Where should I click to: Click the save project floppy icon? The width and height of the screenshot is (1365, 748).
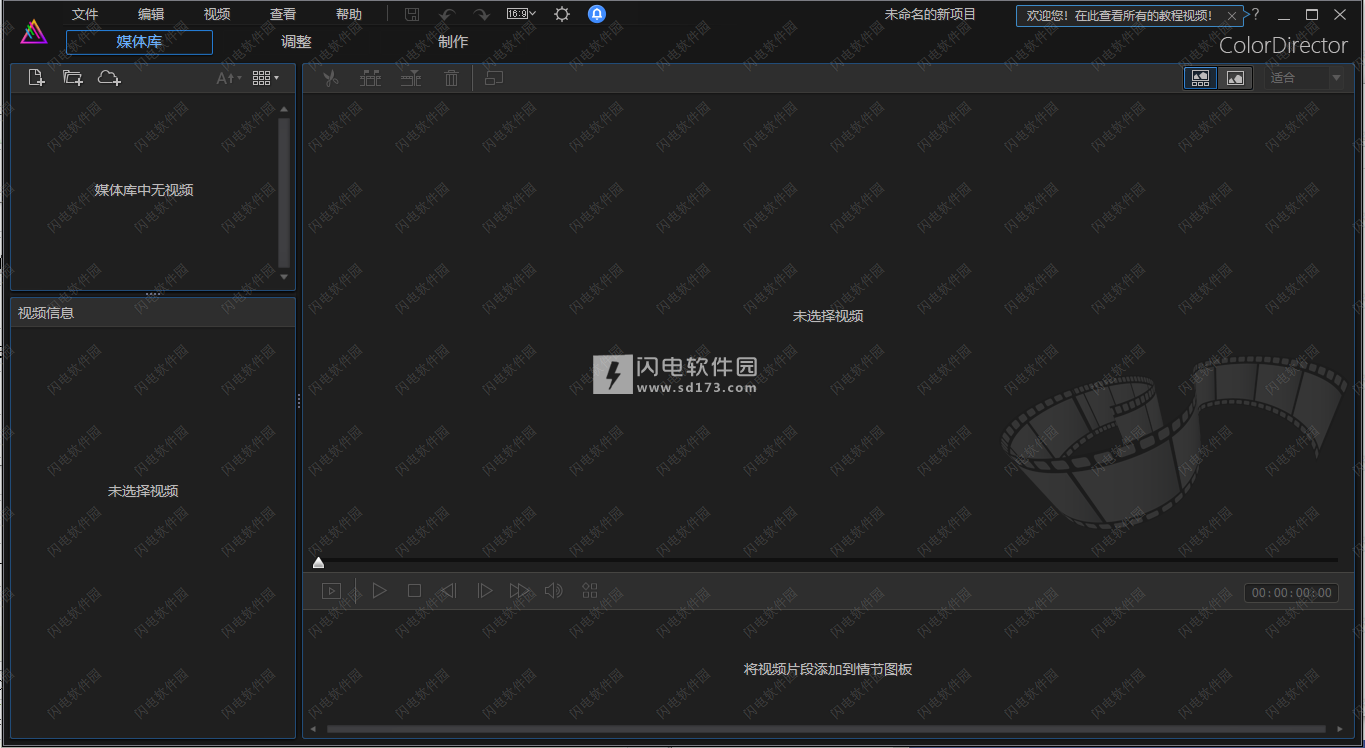click(x=412, y=14)
